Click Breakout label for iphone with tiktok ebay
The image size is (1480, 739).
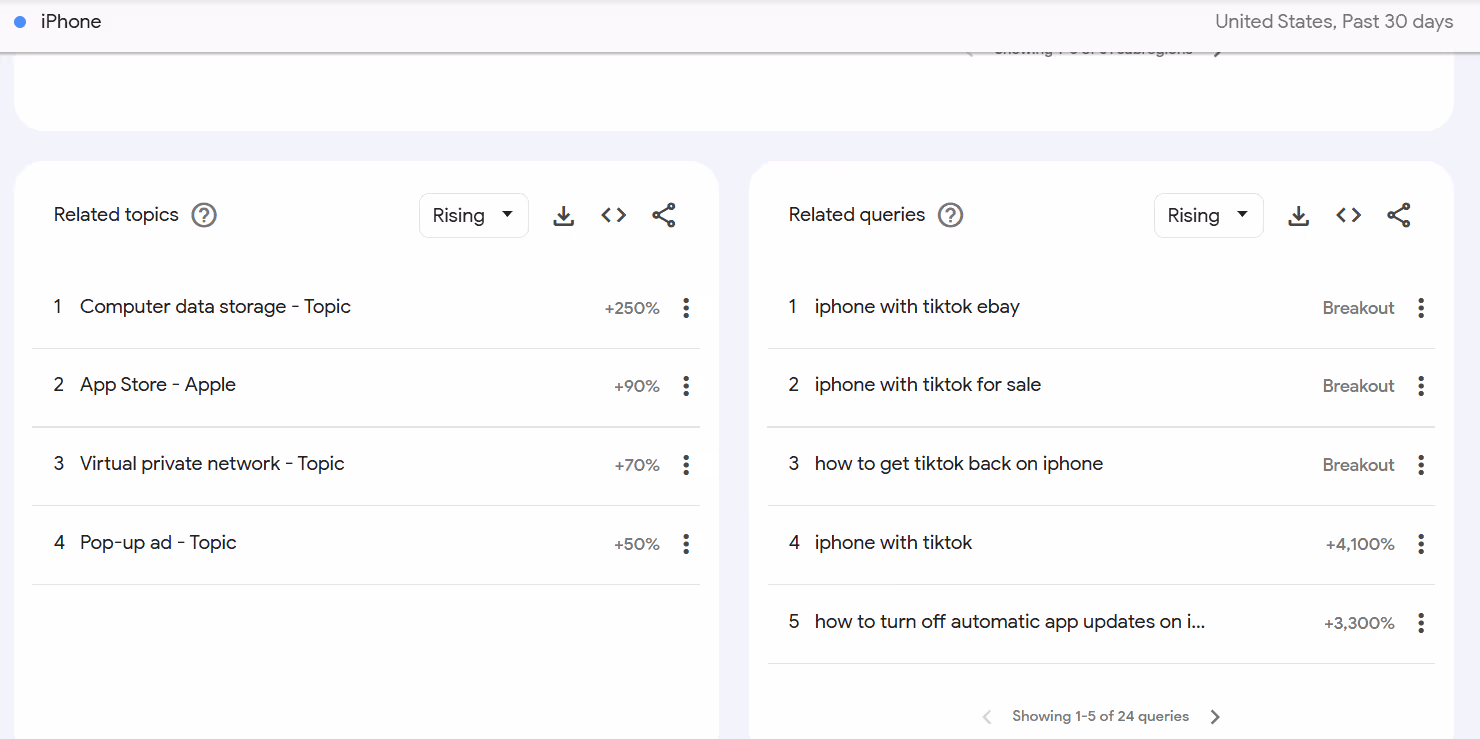pos(1358,309)
